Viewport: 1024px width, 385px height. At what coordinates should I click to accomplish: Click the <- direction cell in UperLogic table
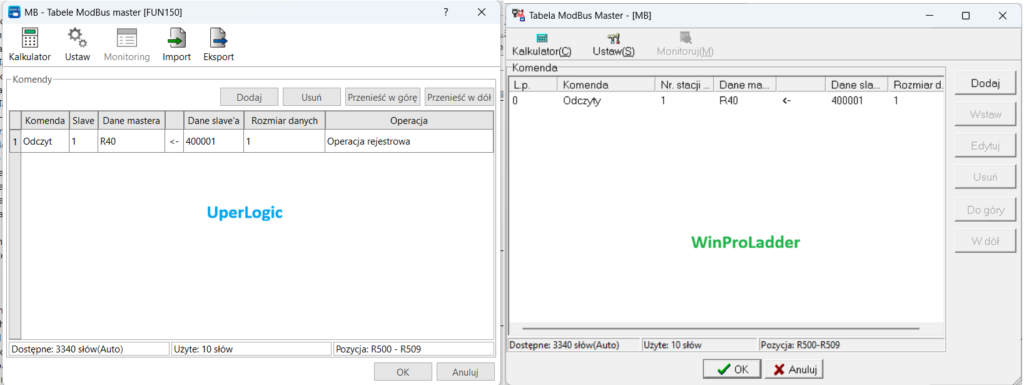(x=174, y=141)
